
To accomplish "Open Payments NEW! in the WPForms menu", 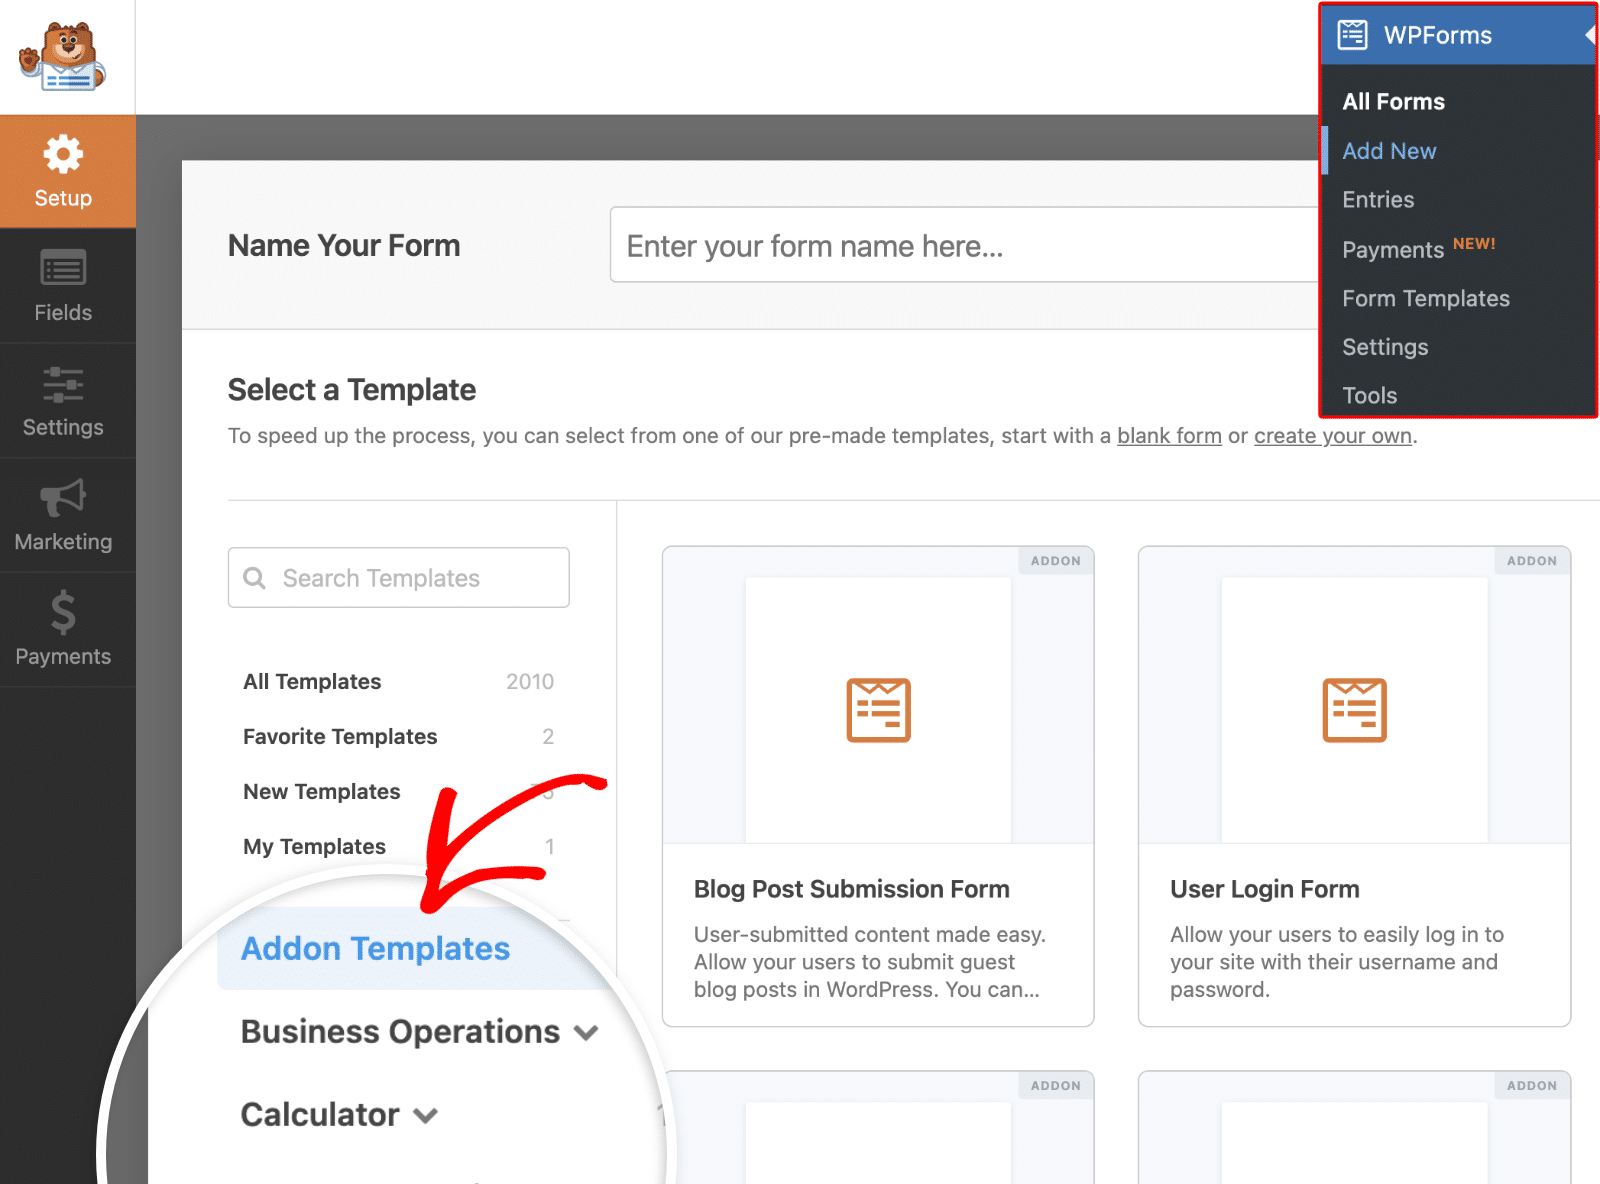I will click(1418, 248).
